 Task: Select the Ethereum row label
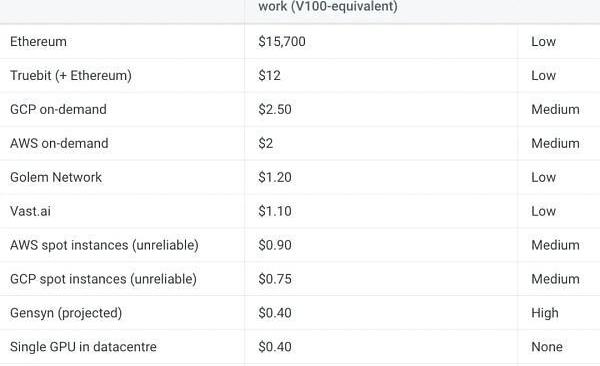(38, 41)
